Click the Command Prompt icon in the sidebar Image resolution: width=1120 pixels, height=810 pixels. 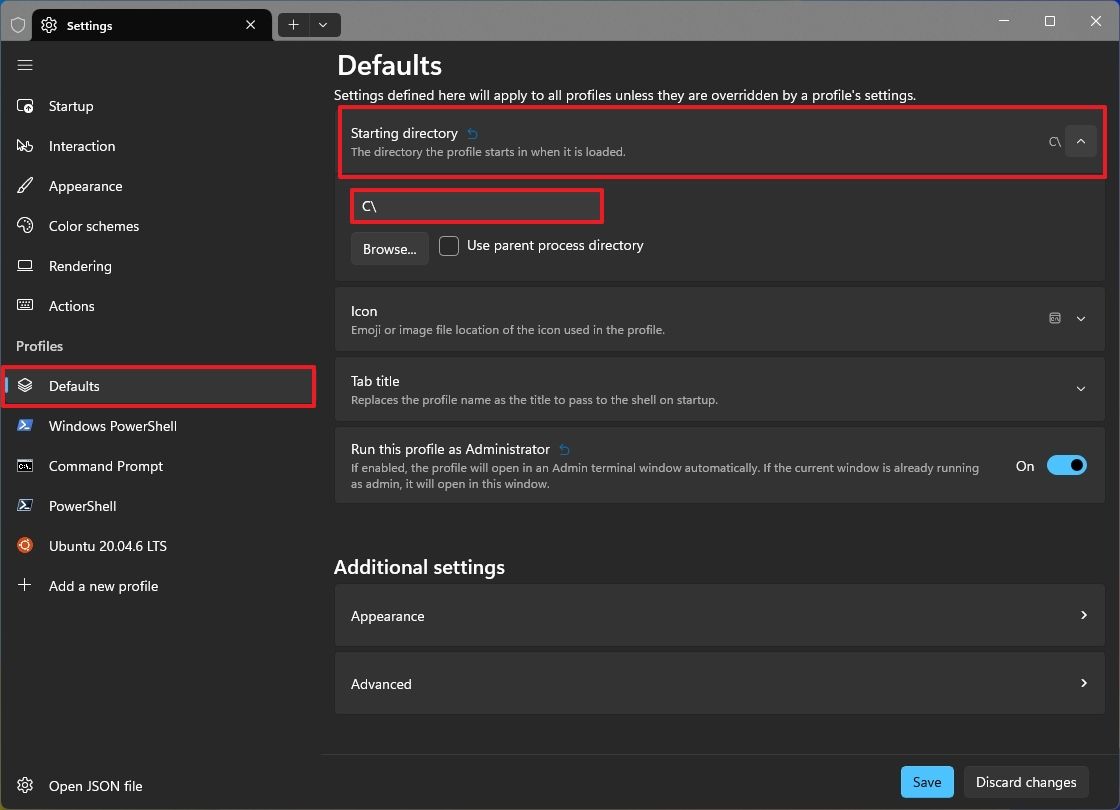click(24, 466)
